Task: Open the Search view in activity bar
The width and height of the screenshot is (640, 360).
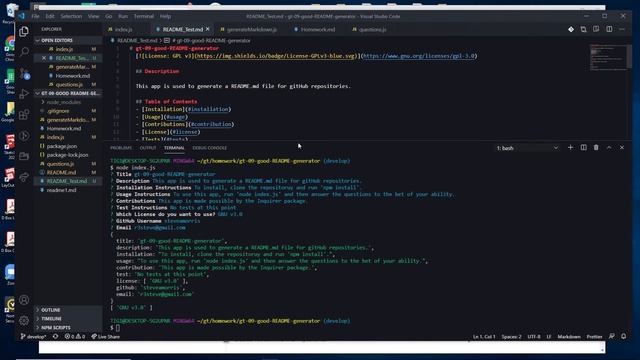Action: (24, 52)
